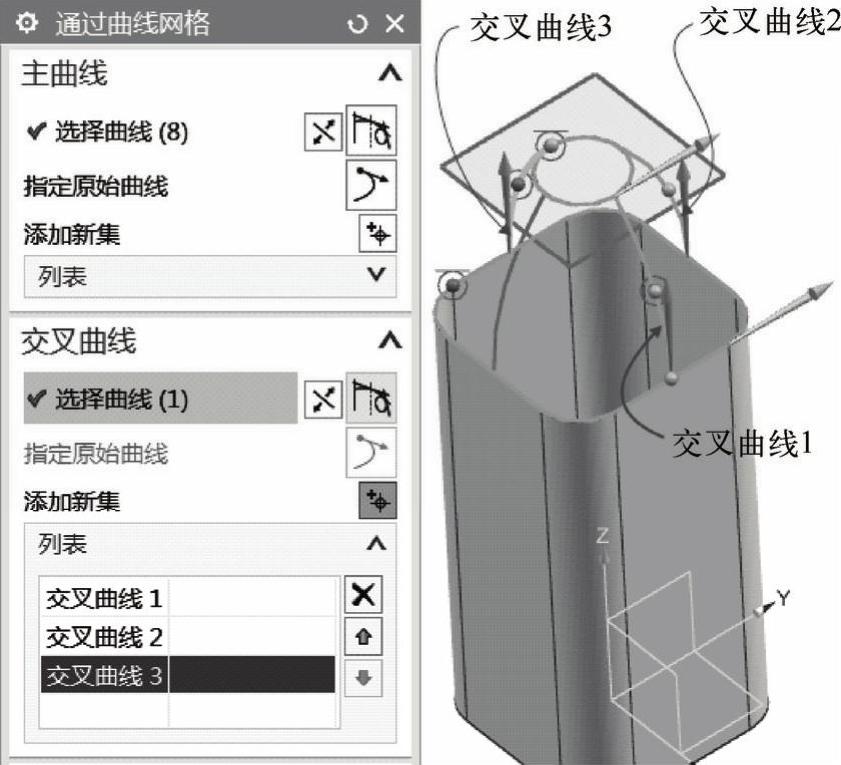Activate 选择曲线 (8) selection step

click(x=108, y=131)
